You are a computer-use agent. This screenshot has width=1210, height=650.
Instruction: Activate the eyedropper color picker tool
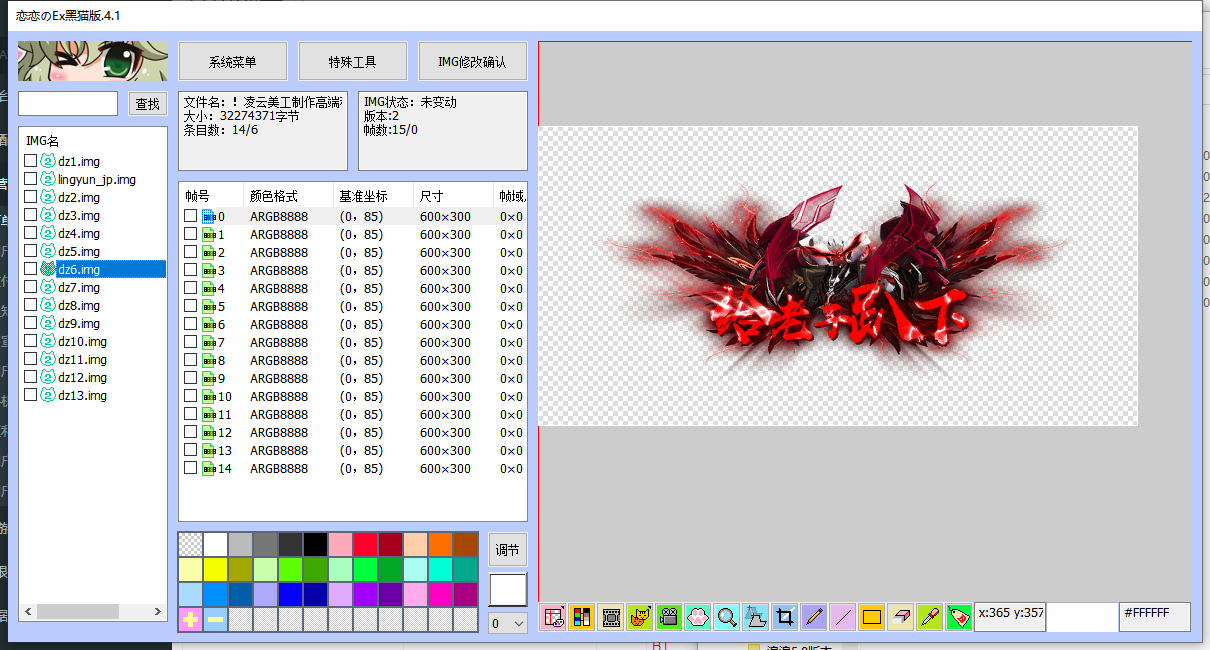tap(930, 617)
